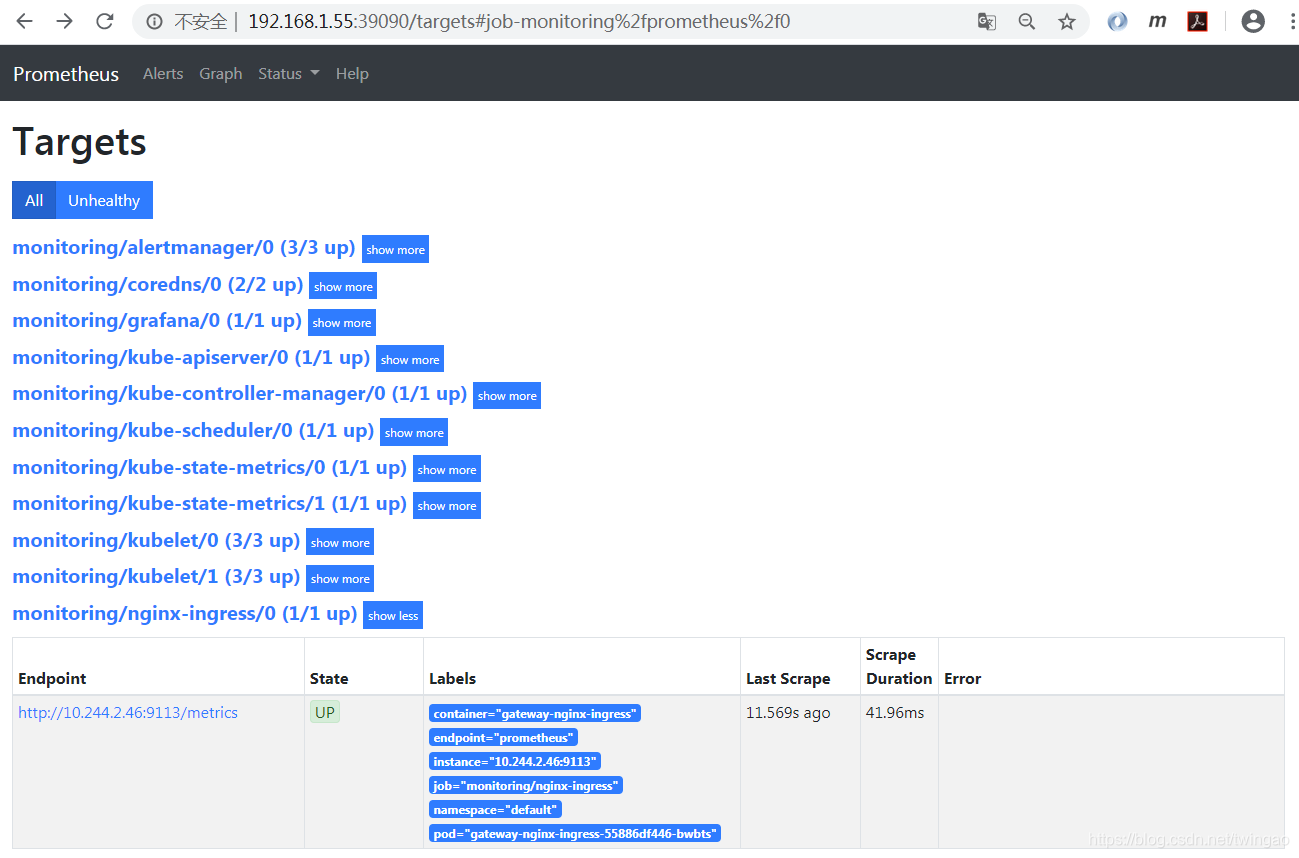Click the 41.96ms scrape duration value
Screen dimensions: 1299x858
[x=895, y=713]
